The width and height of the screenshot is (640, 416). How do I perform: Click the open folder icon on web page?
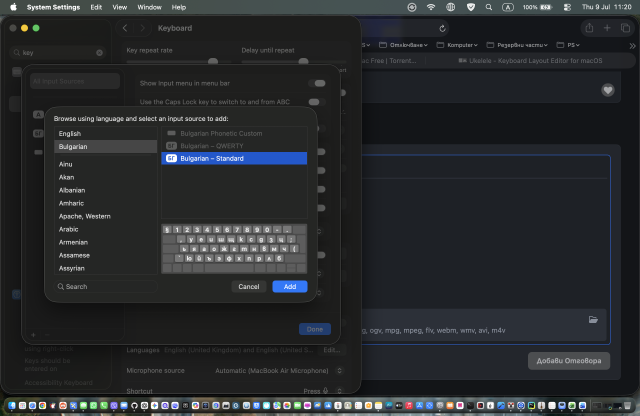click(x=593, y=320)
